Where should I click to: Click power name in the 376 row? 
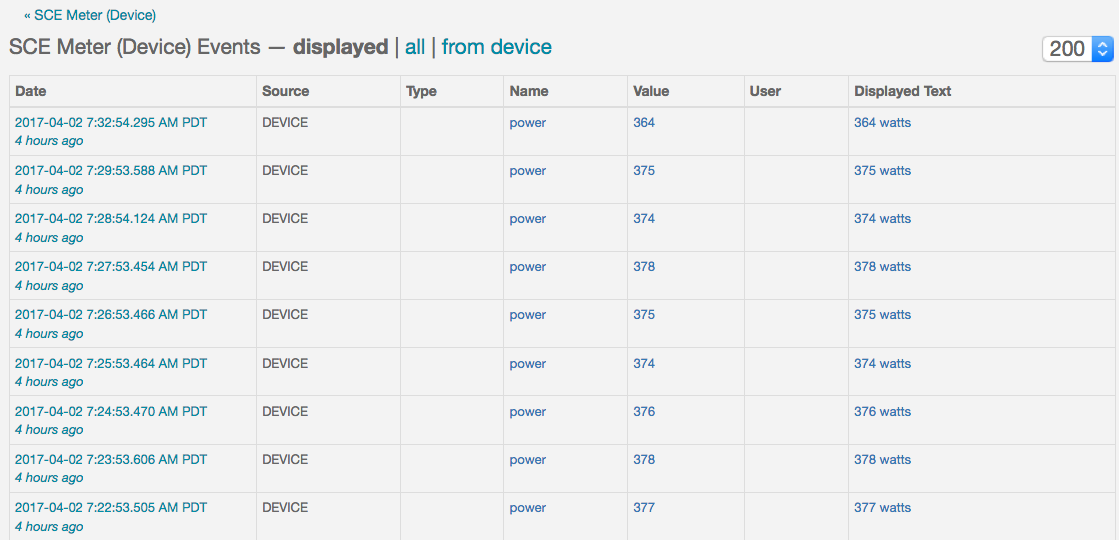pyautogui.click(x=527, y=412)
